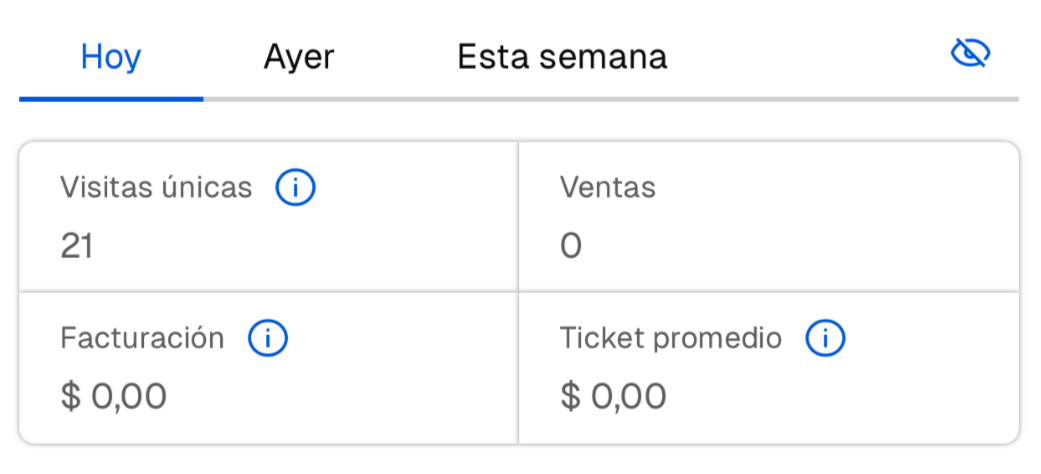Click the Facturación label text

pos(142,339)
